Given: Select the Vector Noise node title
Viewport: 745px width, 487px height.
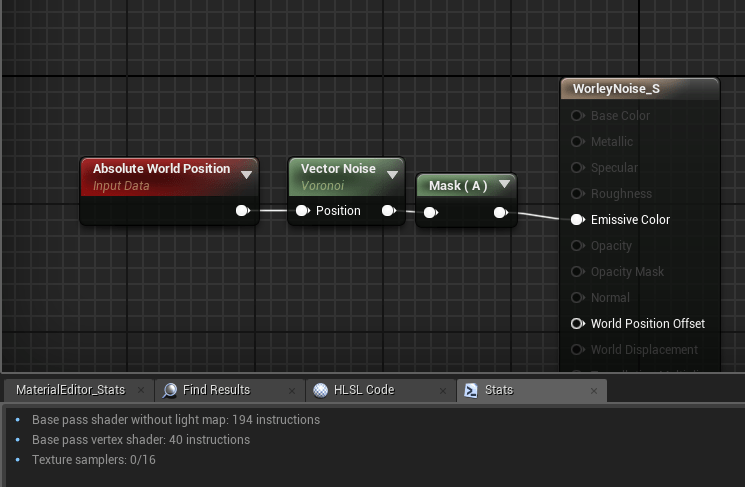Looking at the screenshot, I should (x=338, y=169).
